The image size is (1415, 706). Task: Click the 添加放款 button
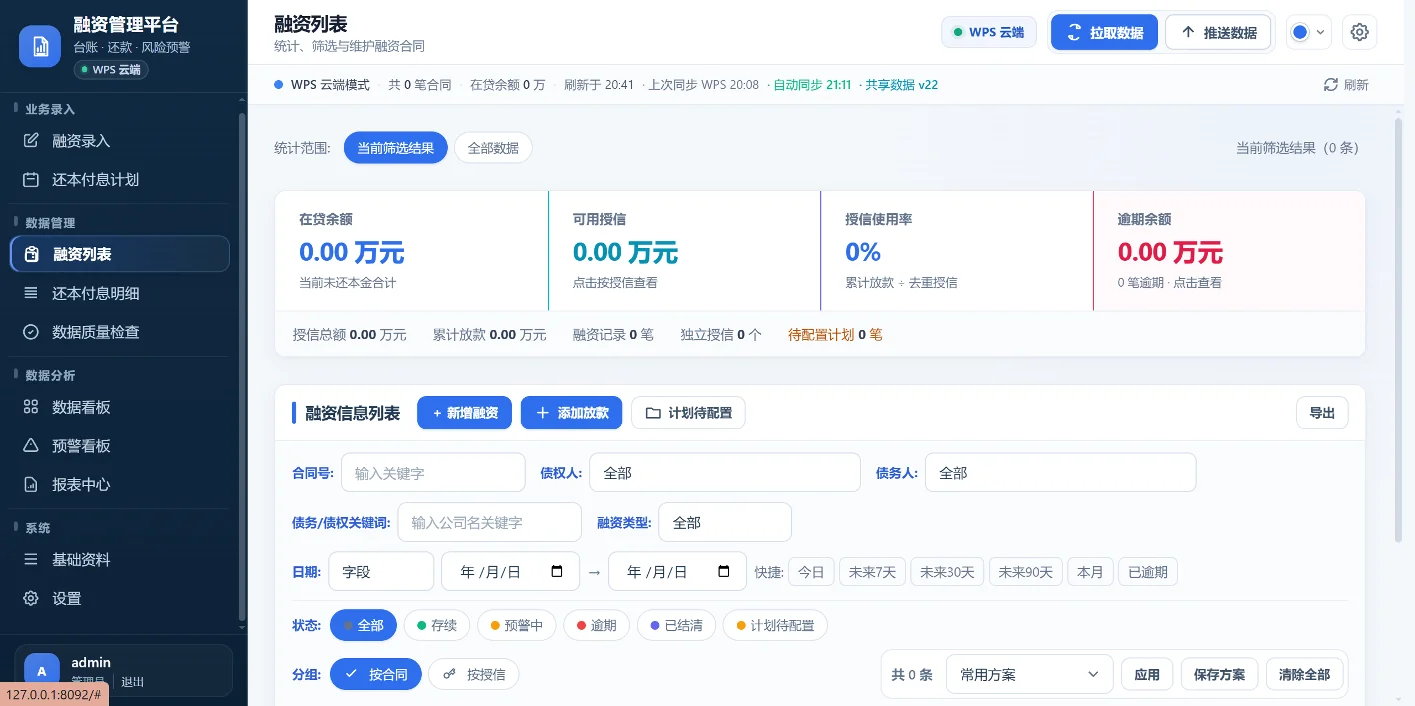coord(572,413)
